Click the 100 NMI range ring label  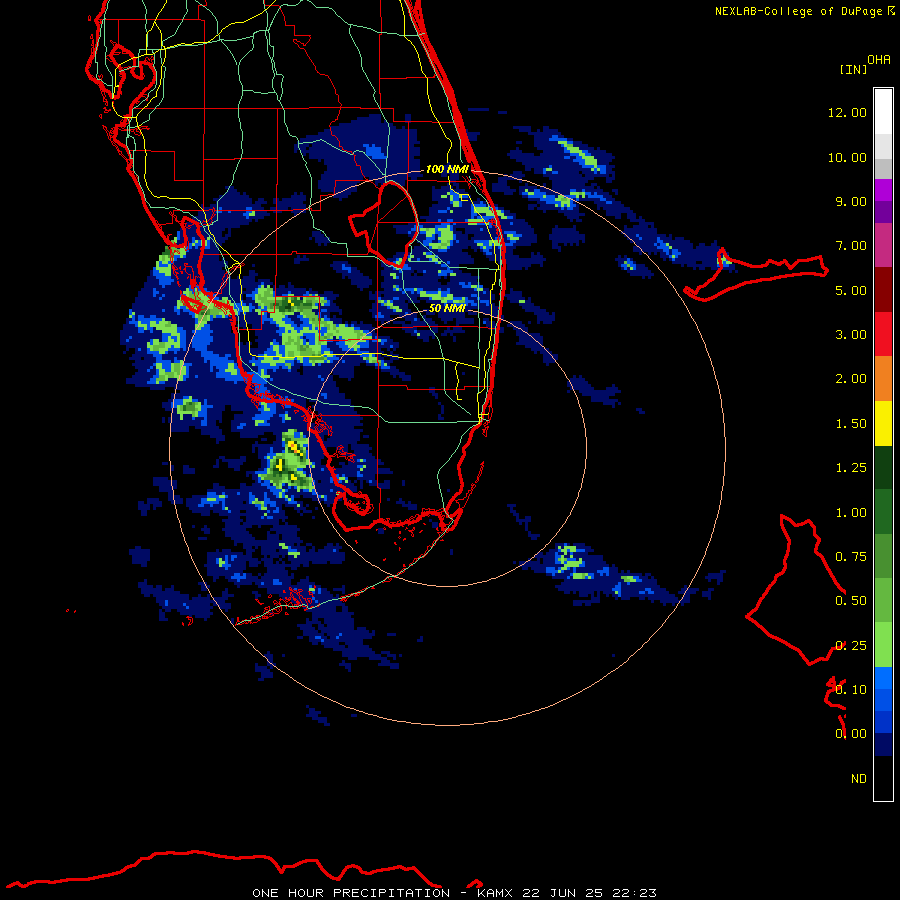tap(447, 169)
